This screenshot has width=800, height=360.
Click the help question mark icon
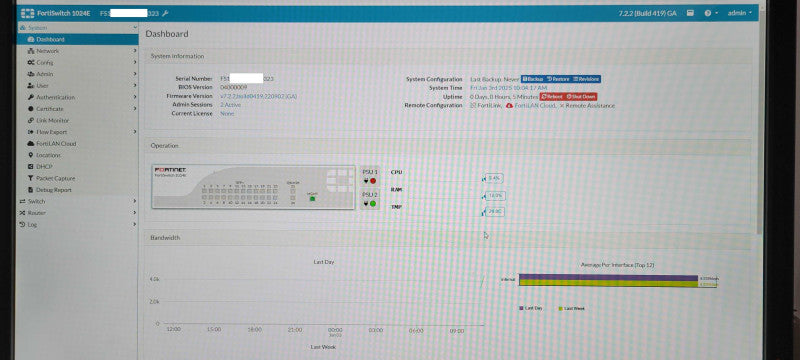pyautogui.click(x=708, y=13)
